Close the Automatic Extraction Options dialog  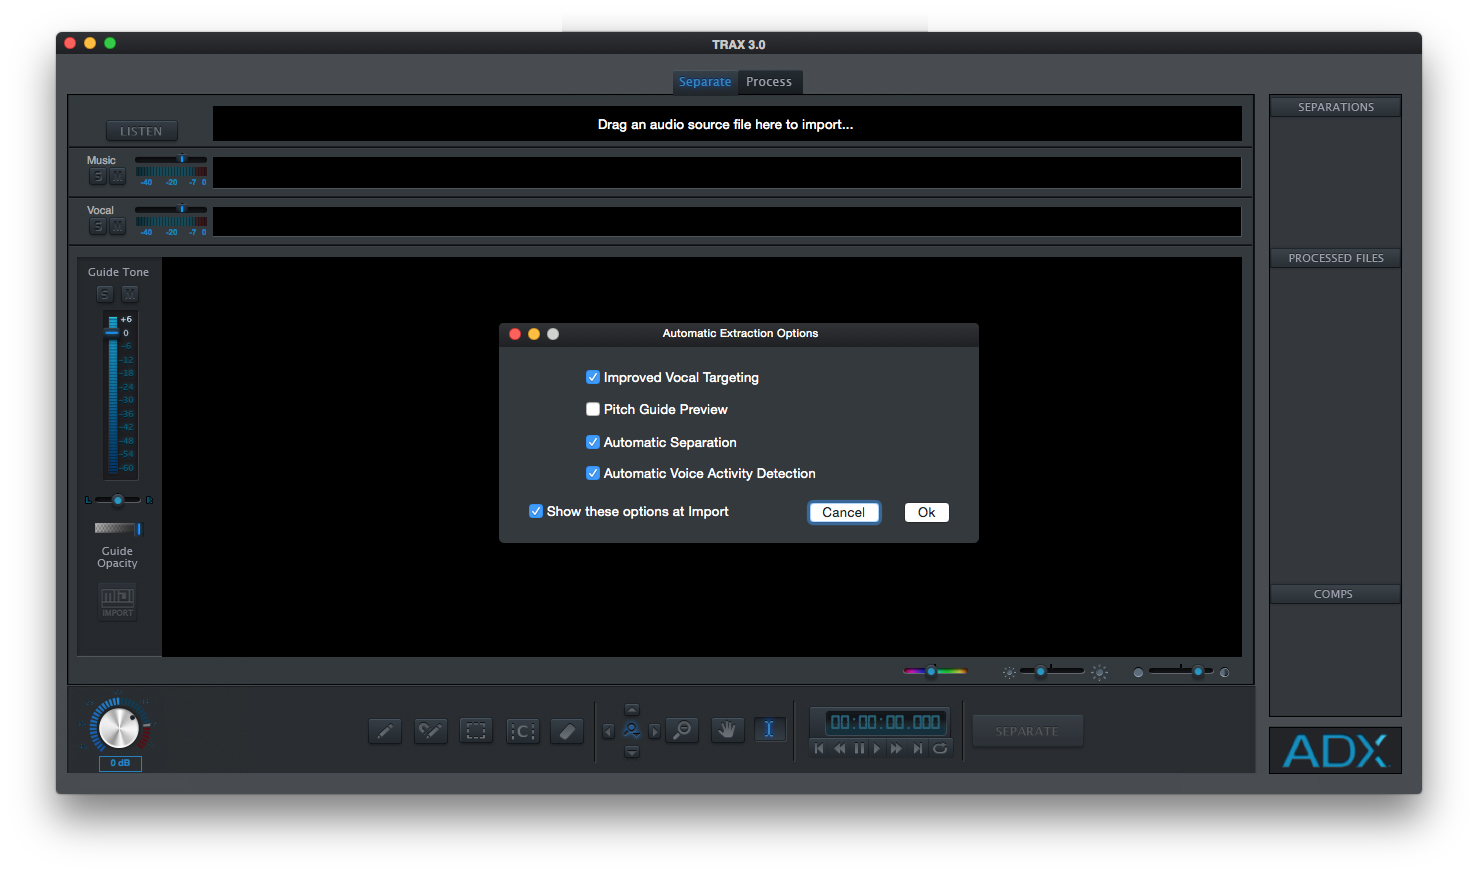coord(515,334)
